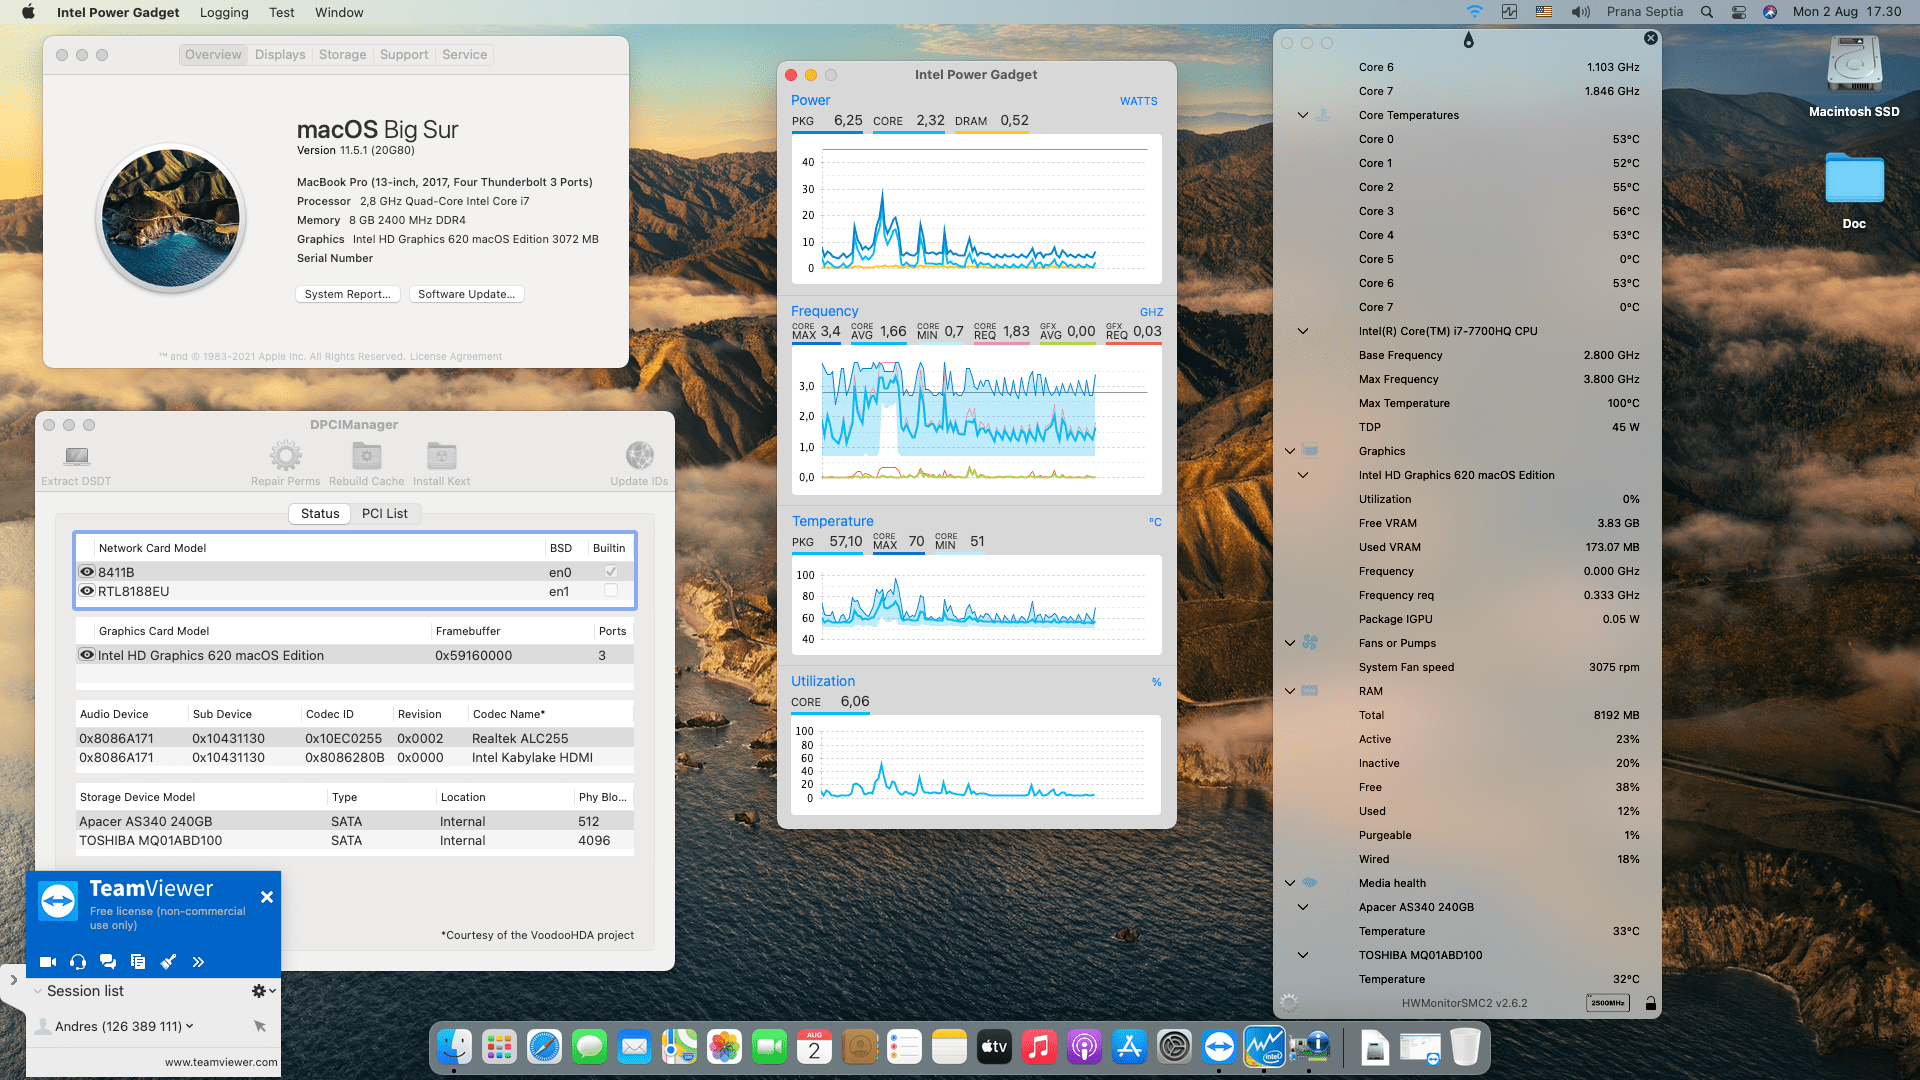
Task: Collapse Core Temperatures group in HWMonitorSMC2
Action: tap(1303, 115)
